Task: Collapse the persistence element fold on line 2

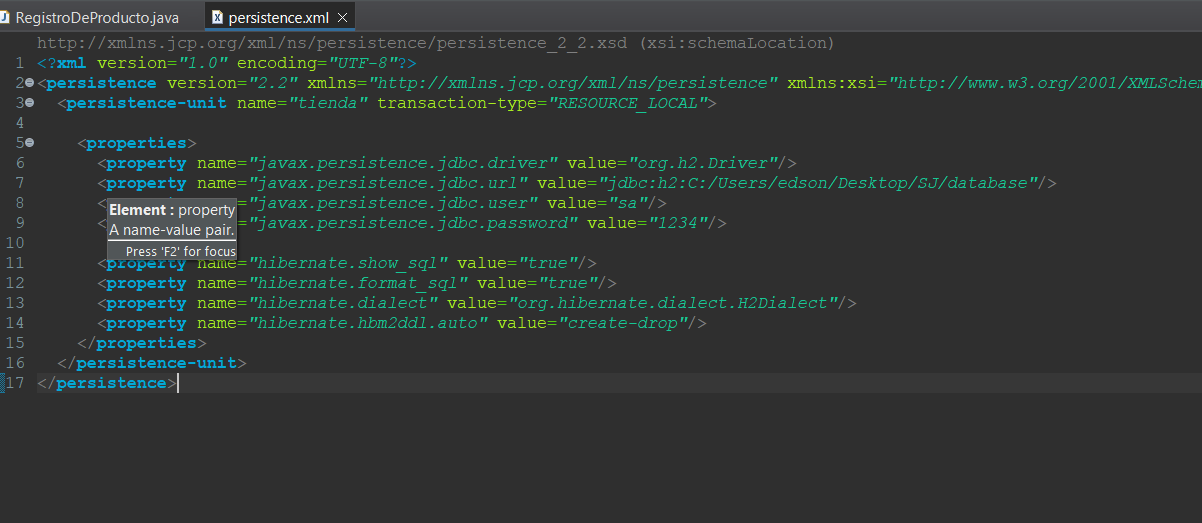Action: coord(29,83)
